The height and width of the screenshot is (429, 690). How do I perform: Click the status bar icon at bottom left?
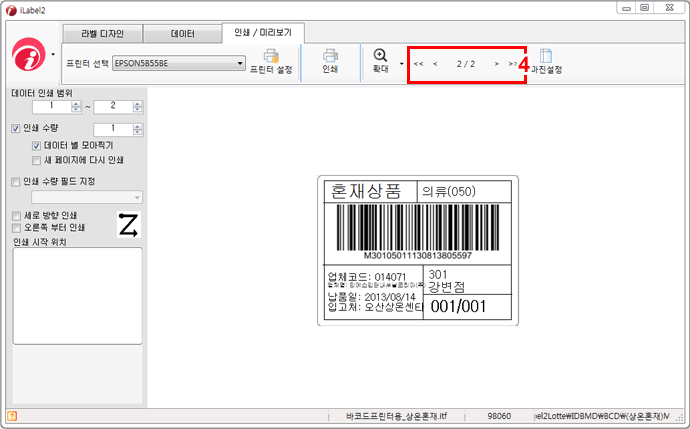pyautogui.click(x=12, y=416)
